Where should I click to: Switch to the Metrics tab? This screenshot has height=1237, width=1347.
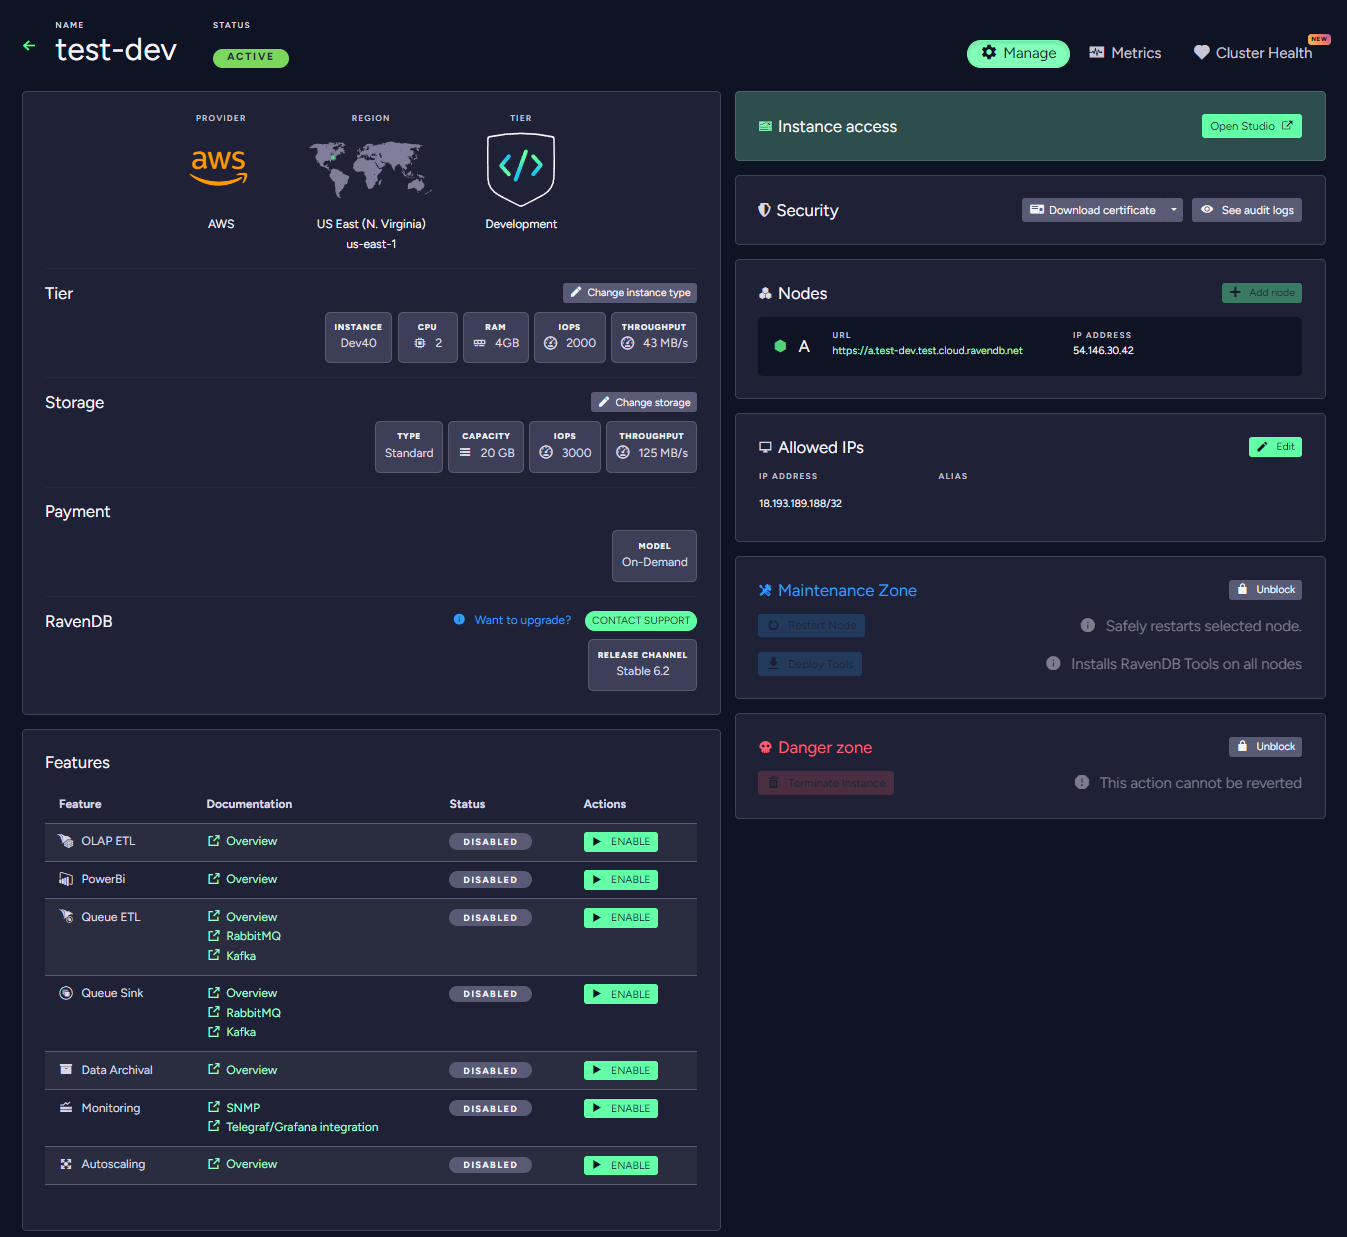[1125, 53]
